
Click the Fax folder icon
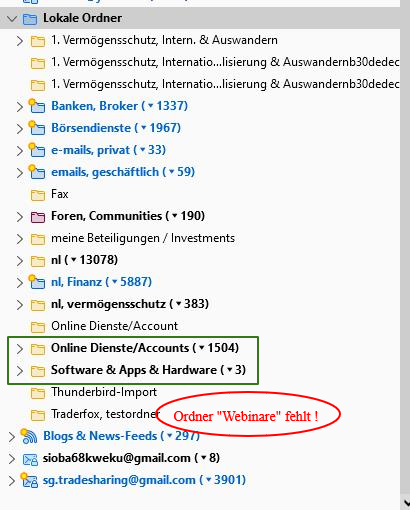tap(38, 195)
